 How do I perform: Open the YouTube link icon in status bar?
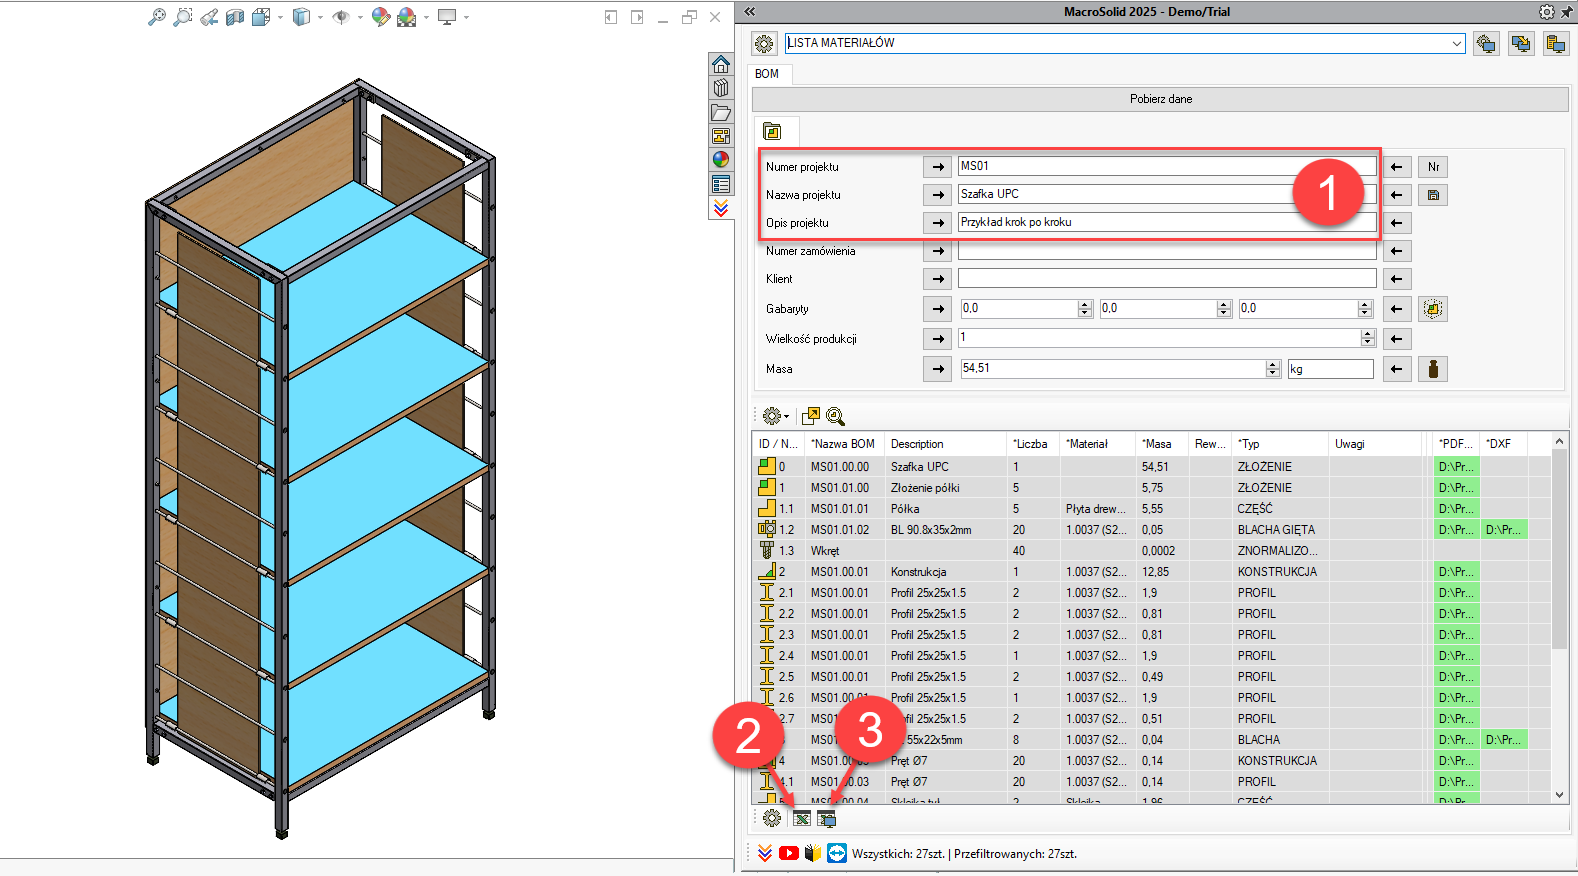tap(789, 853)
